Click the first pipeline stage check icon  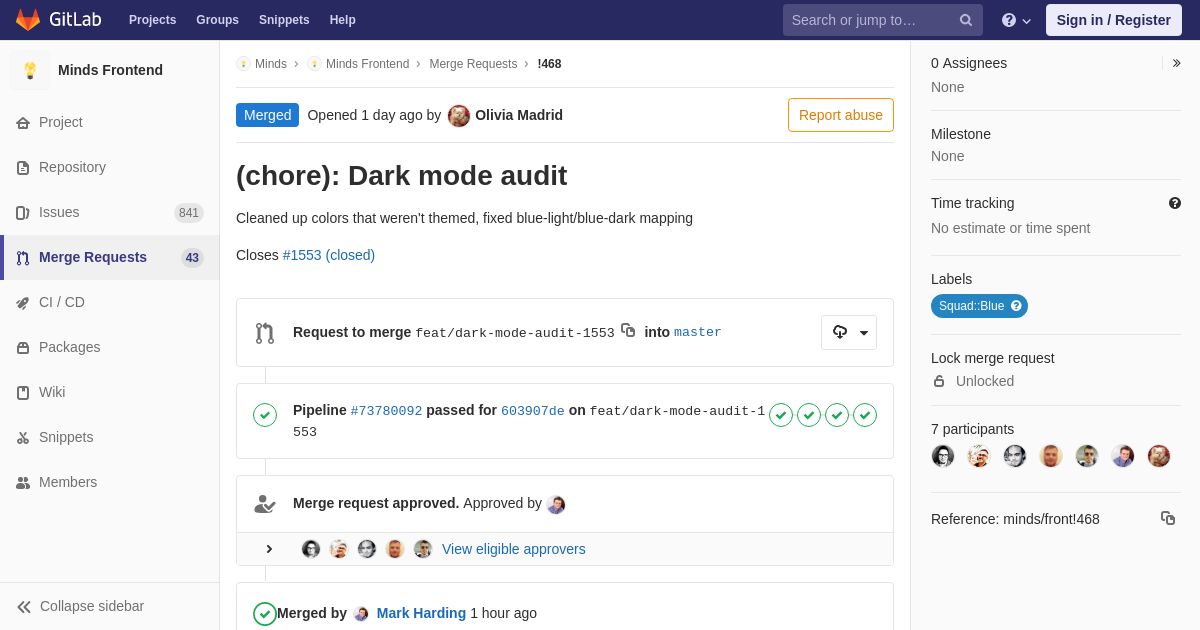coord(781,415)
